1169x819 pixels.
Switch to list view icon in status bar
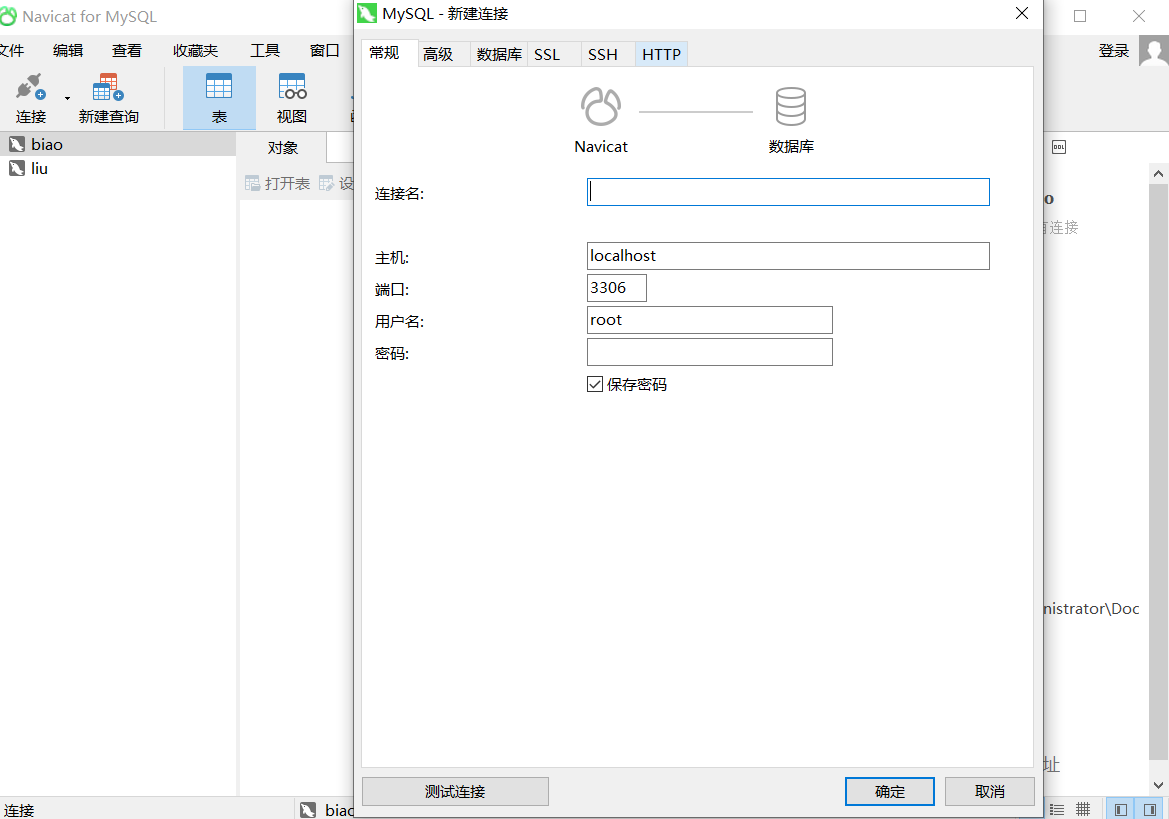point(1057,809)
